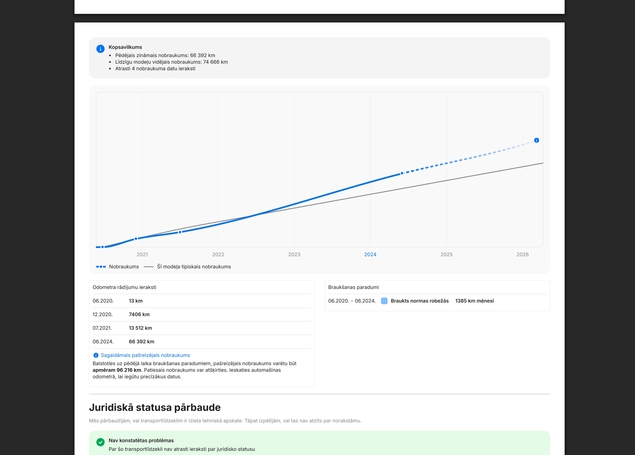Select the 12.2020 odometer record of 7406 km
Screen dimensions: 635x455
(202, 315)
